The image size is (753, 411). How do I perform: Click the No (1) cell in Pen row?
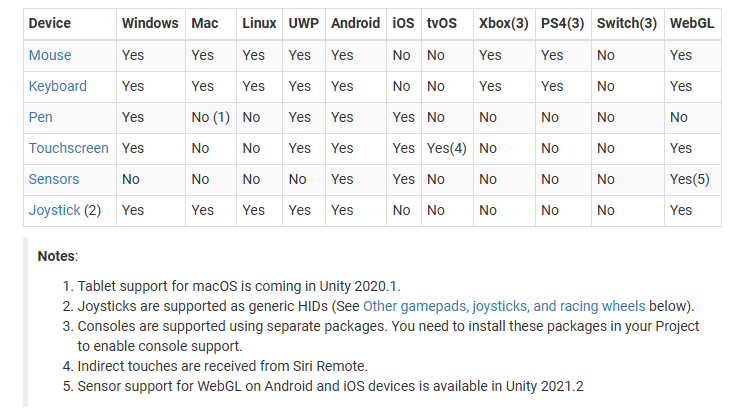[x=210, y=117]
